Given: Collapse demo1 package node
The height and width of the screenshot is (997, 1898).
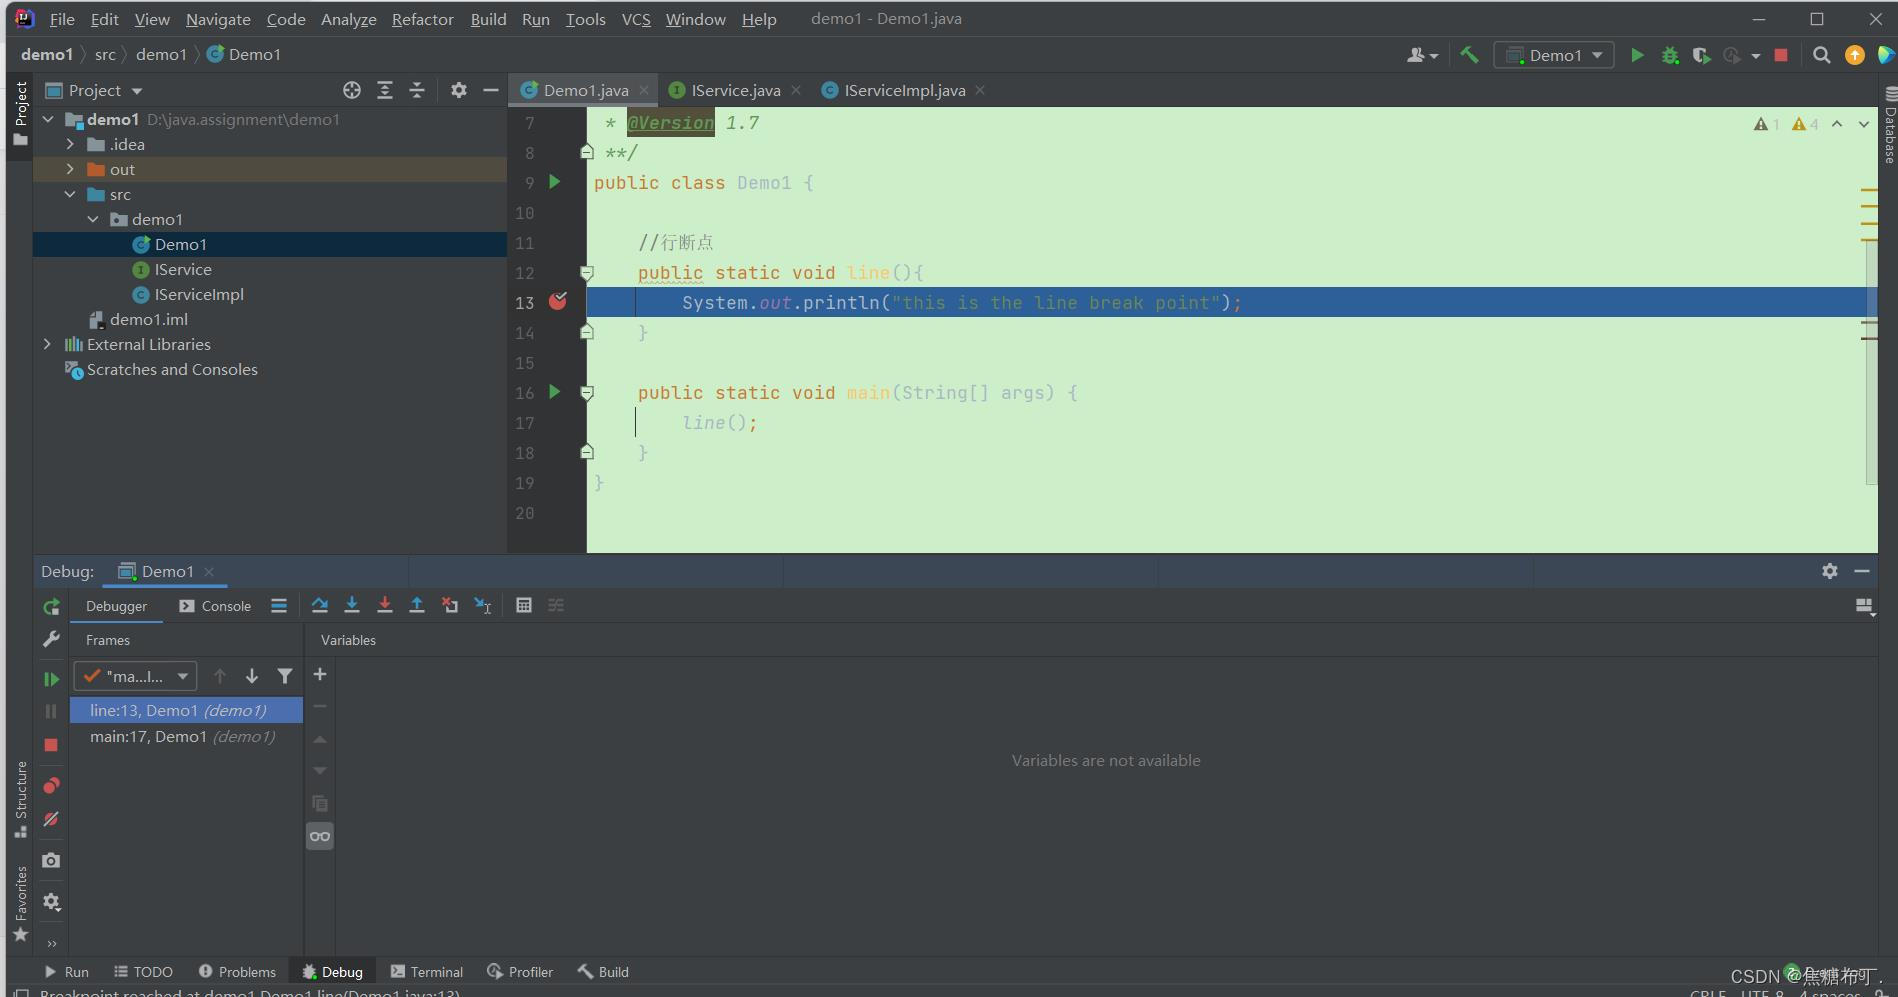Looking at the screenshot, I should 93,219.
